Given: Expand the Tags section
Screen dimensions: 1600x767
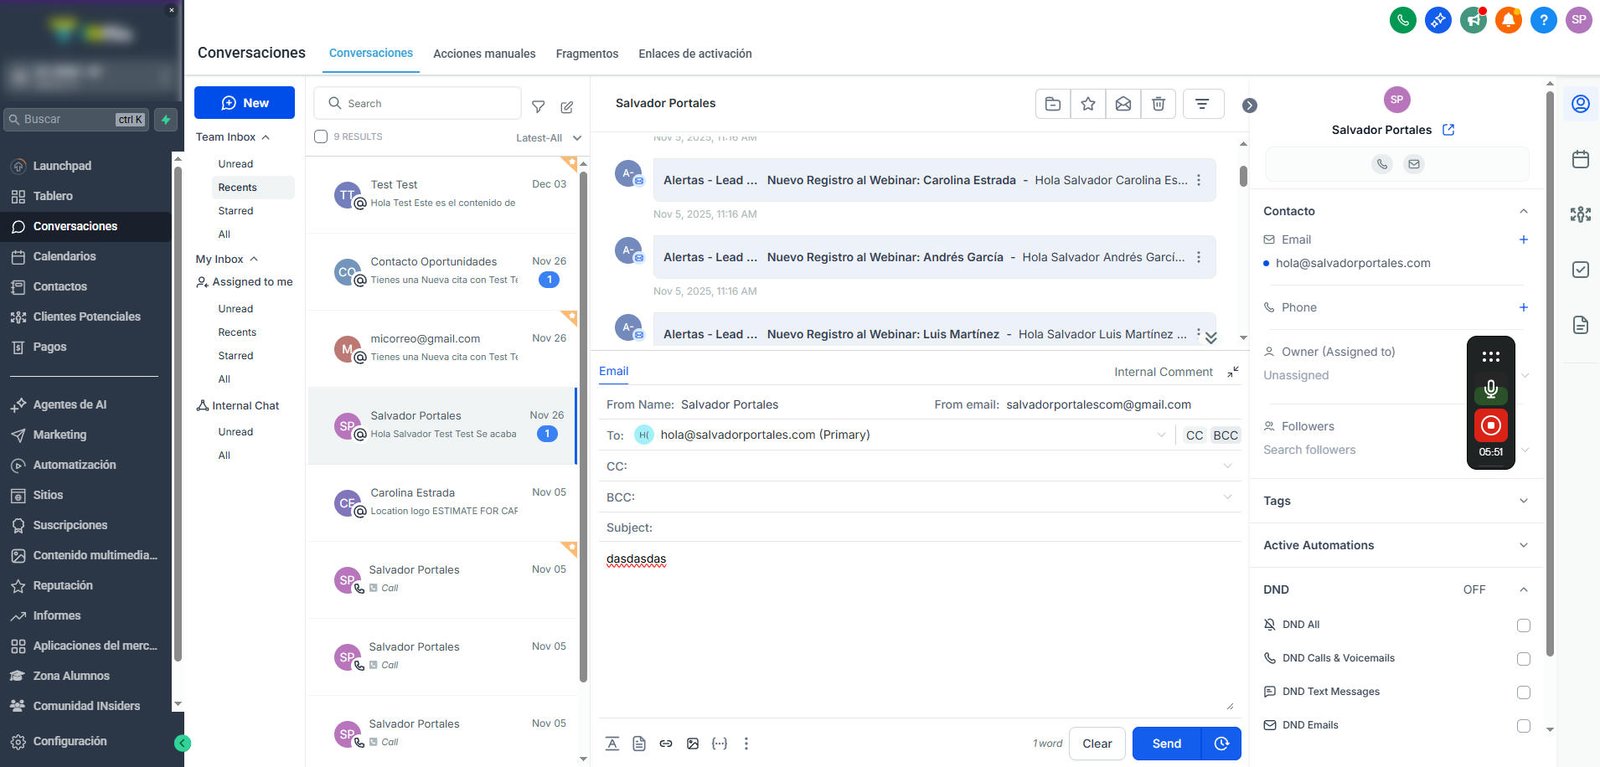Looking at the screenshot, I should click(x=1396, y=501).
